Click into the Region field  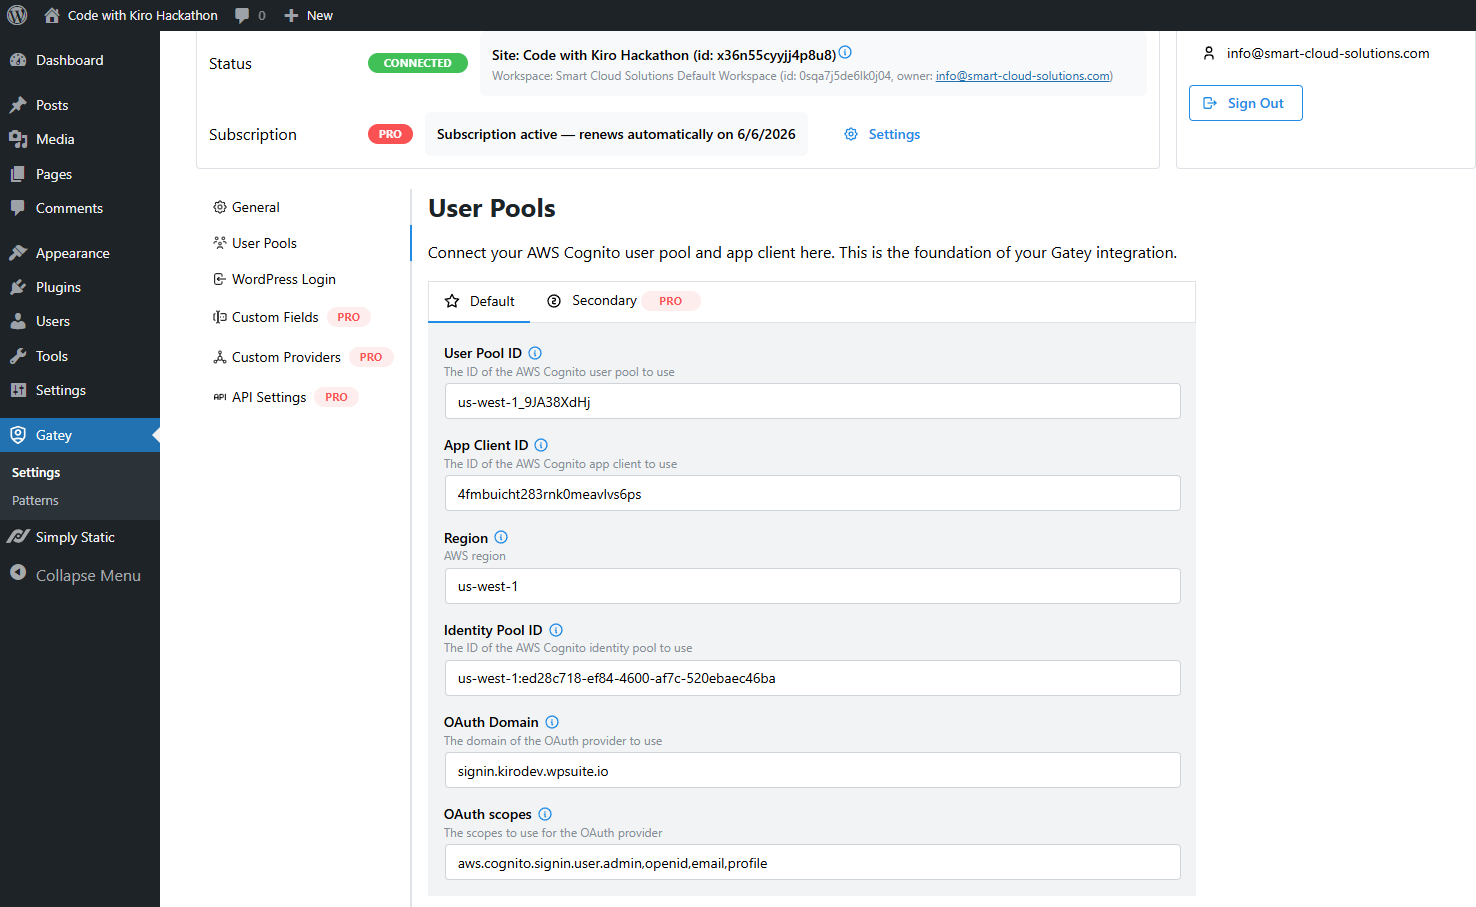(812, 586)
